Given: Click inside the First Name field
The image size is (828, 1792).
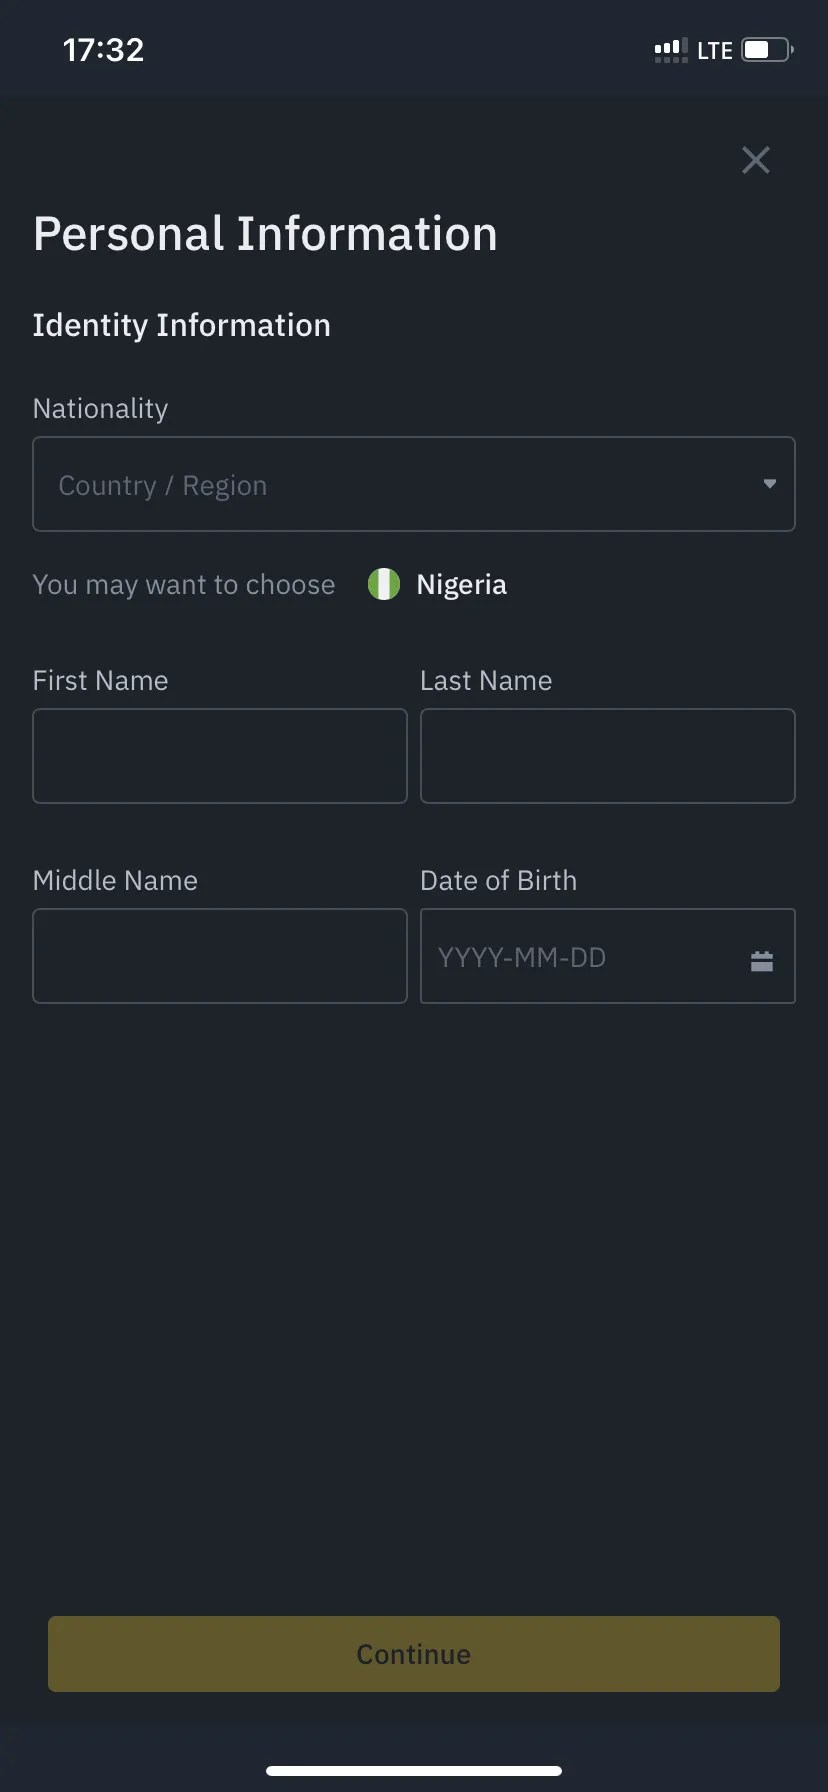Looking at the screenshot, I should (x=219, y=756).
